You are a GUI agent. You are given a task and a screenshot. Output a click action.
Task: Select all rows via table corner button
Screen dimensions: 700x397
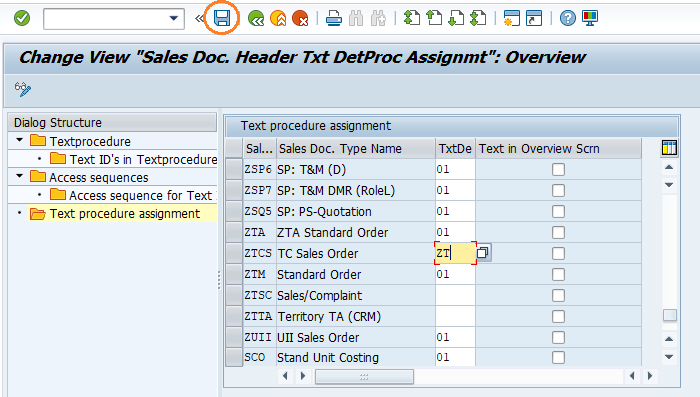tap(234, 148)
